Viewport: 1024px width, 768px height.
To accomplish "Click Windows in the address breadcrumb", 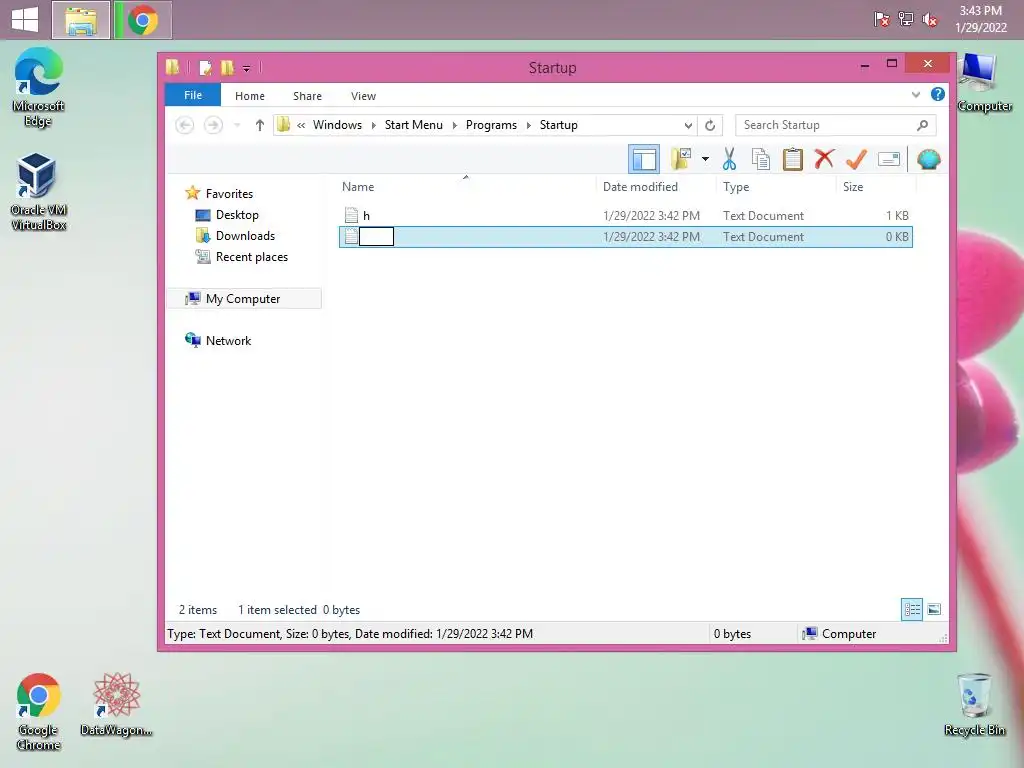I will coord(337,125).
